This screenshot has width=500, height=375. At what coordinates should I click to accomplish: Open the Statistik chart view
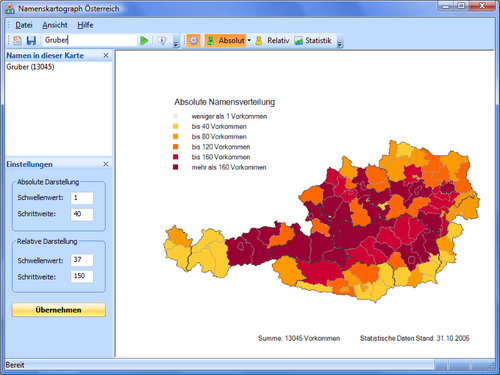[313, 41]
